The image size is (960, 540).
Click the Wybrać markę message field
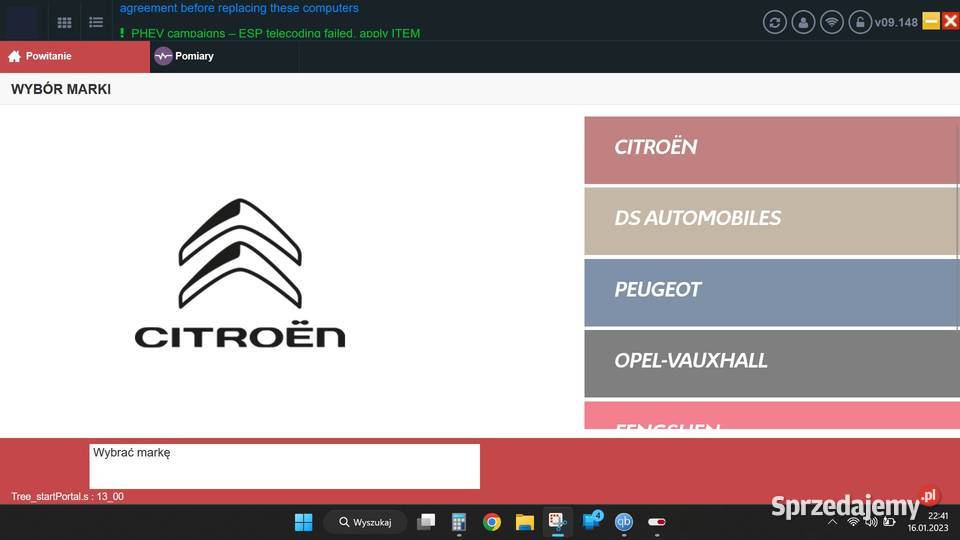pos(285,467)
